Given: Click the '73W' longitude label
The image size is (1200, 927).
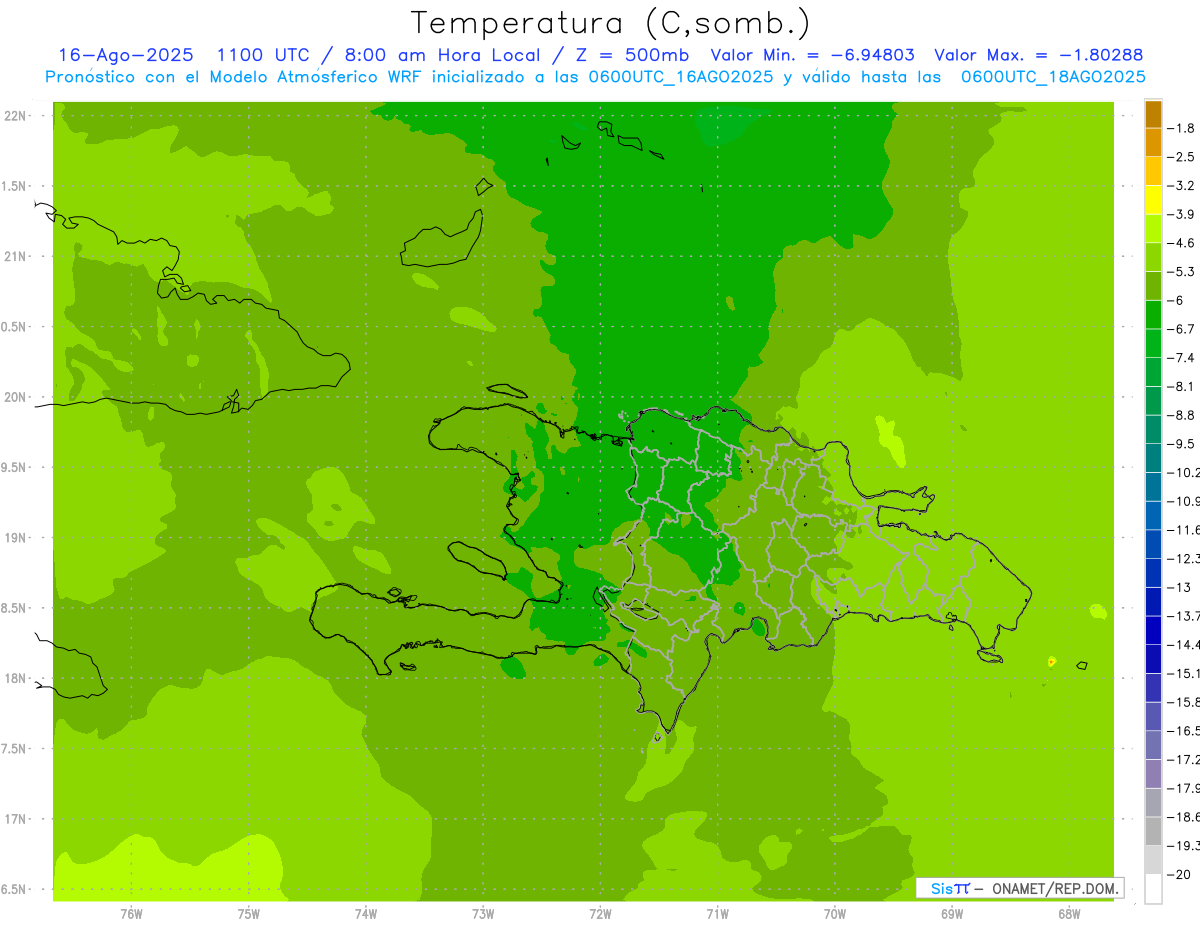Looking at the screenshot, I should click(483, 914).
